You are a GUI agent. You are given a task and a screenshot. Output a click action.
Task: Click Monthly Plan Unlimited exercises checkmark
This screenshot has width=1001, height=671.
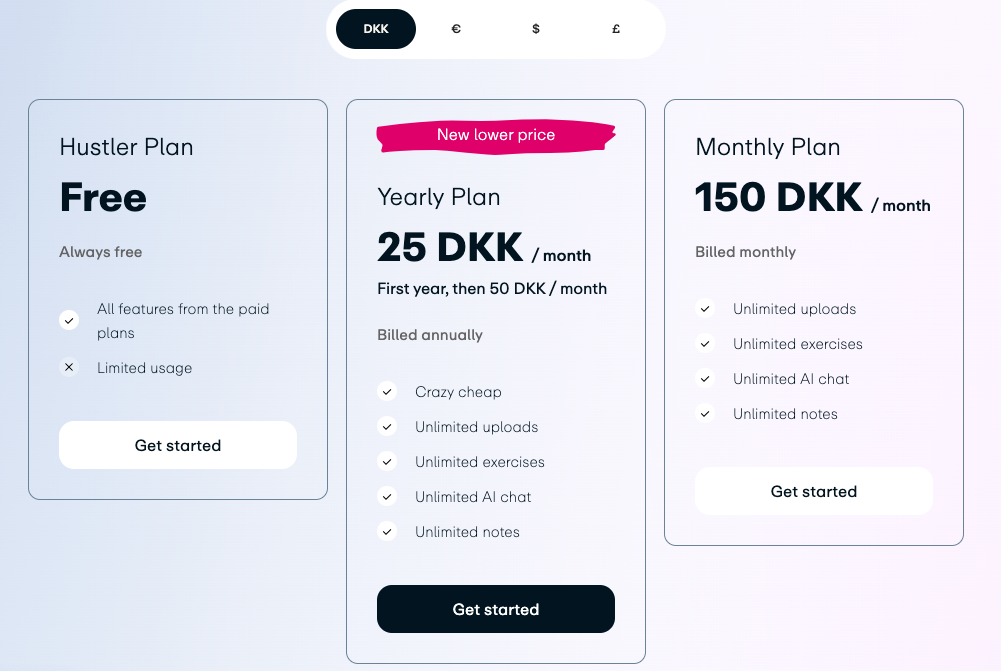point(705,344)
